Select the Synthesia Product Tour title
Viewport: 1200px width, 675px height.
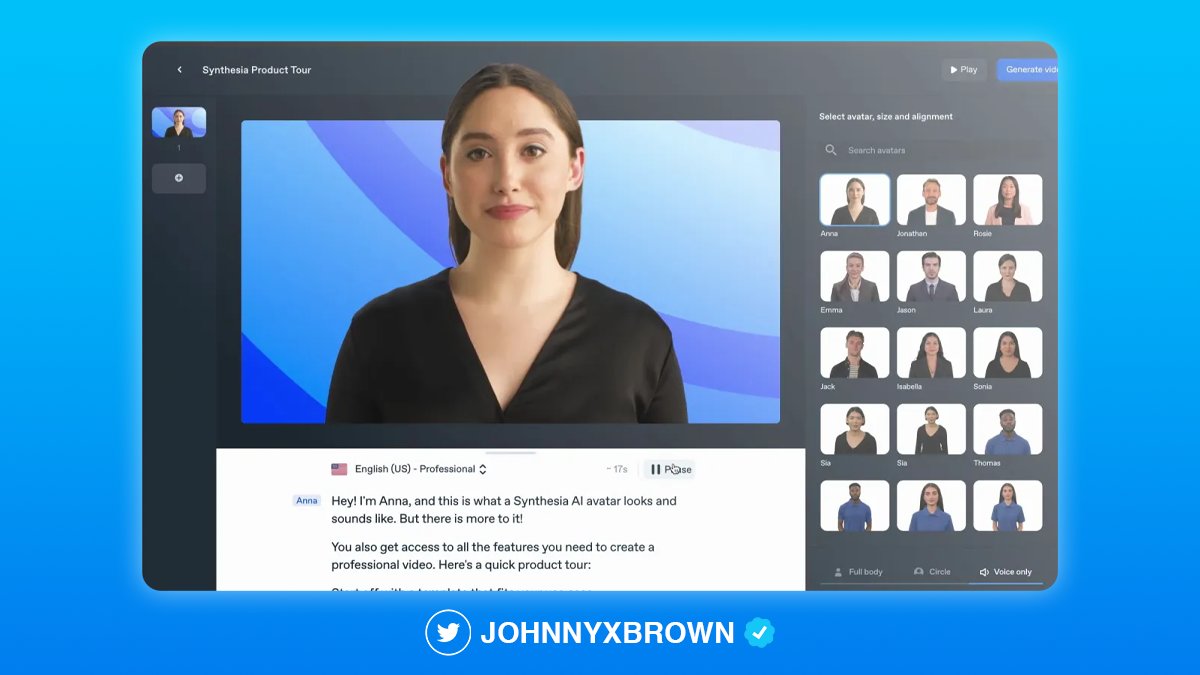click(x=256, y=70)
